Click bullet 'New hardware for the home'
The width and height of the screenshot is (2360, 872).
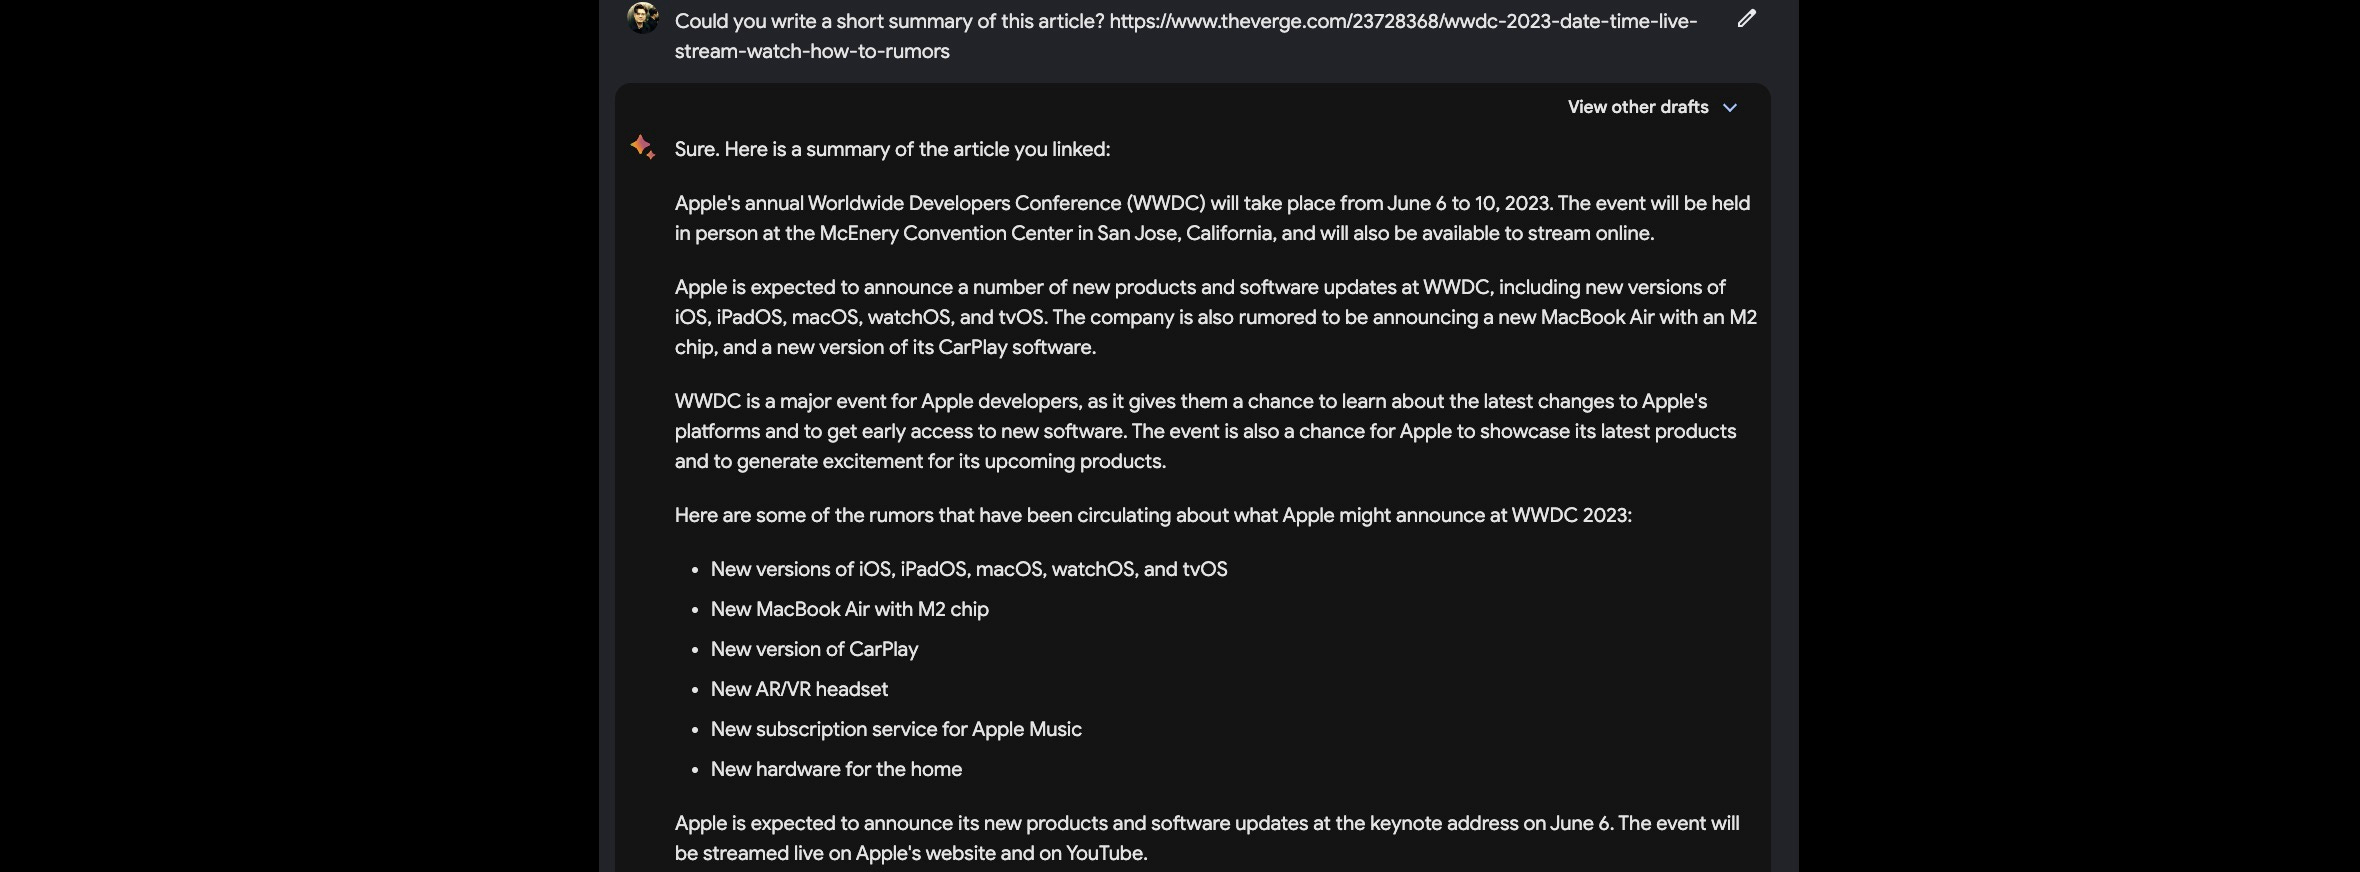tap(836, 769)
